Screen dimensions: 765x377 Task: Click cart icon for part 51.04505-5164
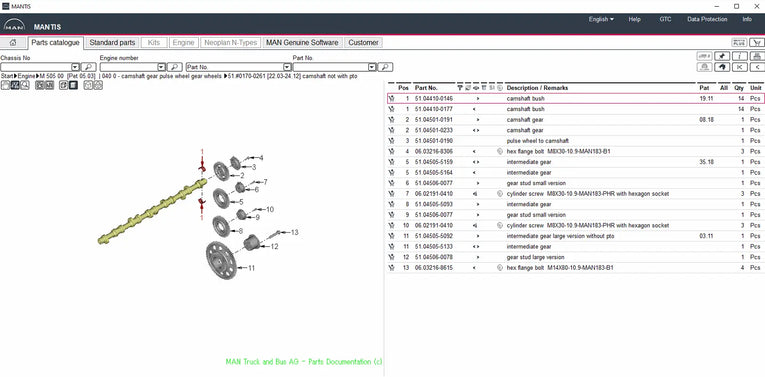[391, 173]
